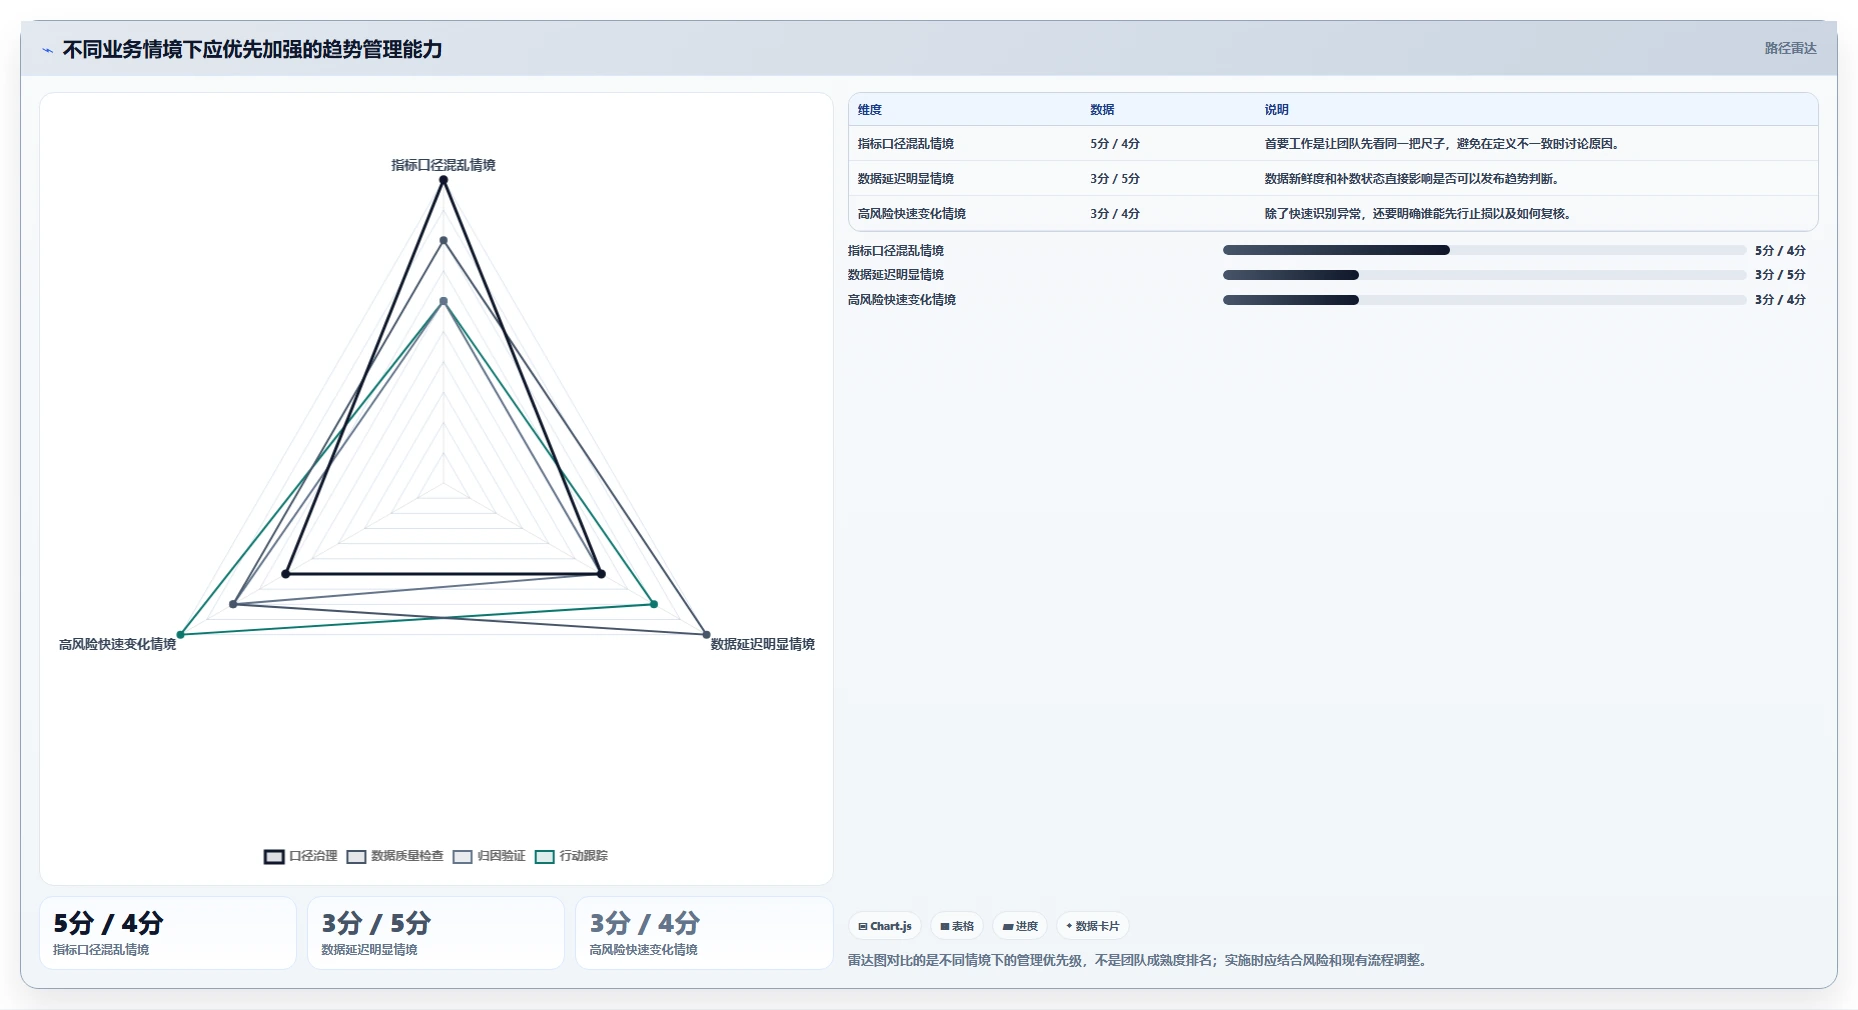Click the 表格 tag chip
1858x1010 pixels.
(957, 926)
